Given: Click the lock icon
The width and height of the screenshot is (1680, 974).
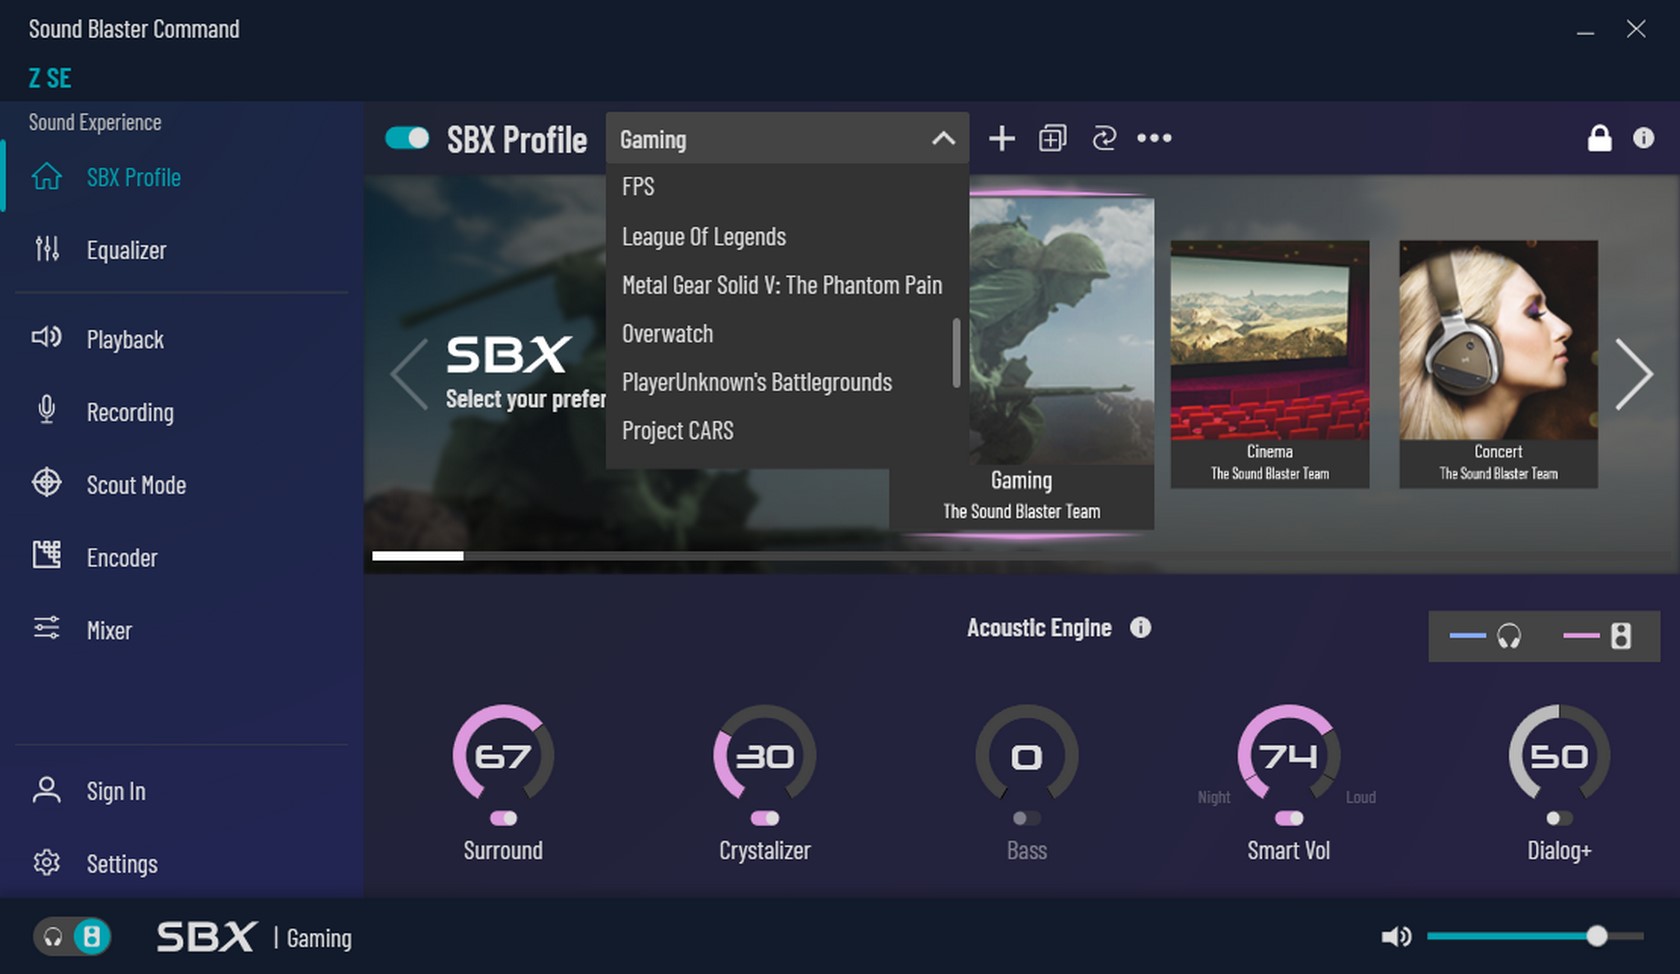Looking at the screenshot, I should [x=1600, y=138].
